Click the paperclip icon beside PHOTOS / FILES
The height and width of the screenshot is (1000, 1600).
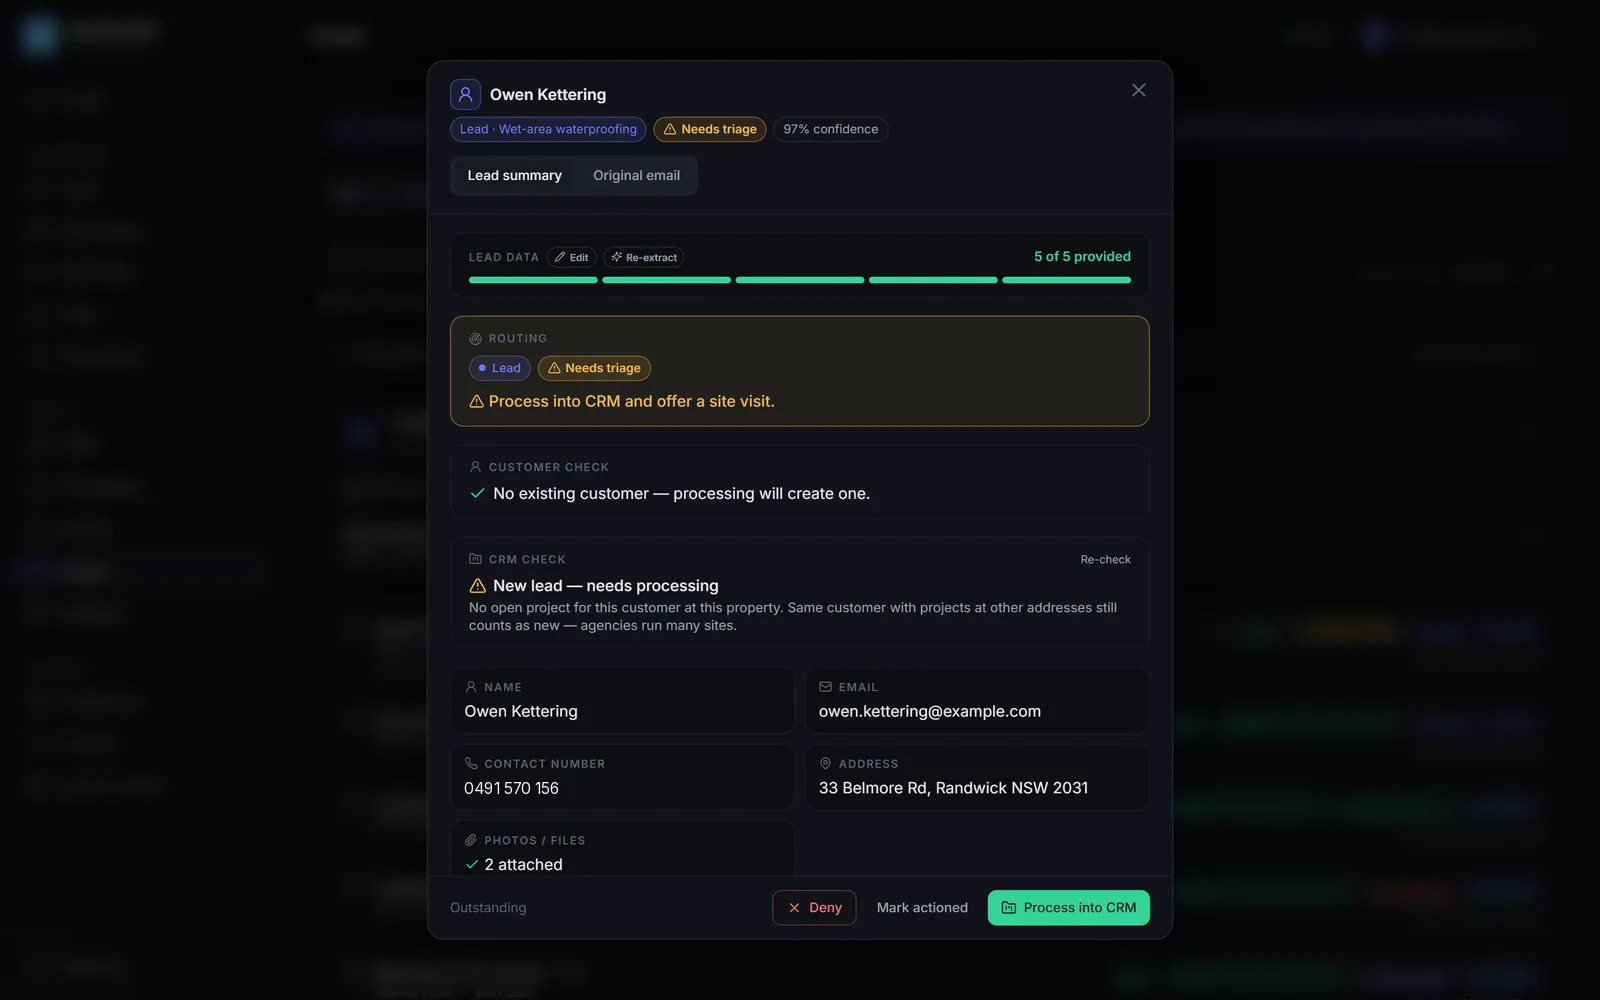point(471,840)
